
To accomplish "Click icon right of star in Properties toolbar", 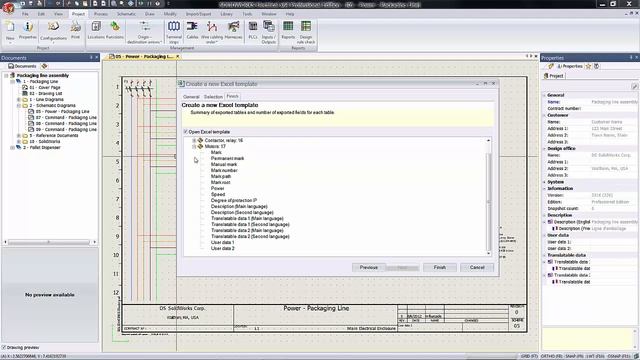I will click(x=596, y=66).
